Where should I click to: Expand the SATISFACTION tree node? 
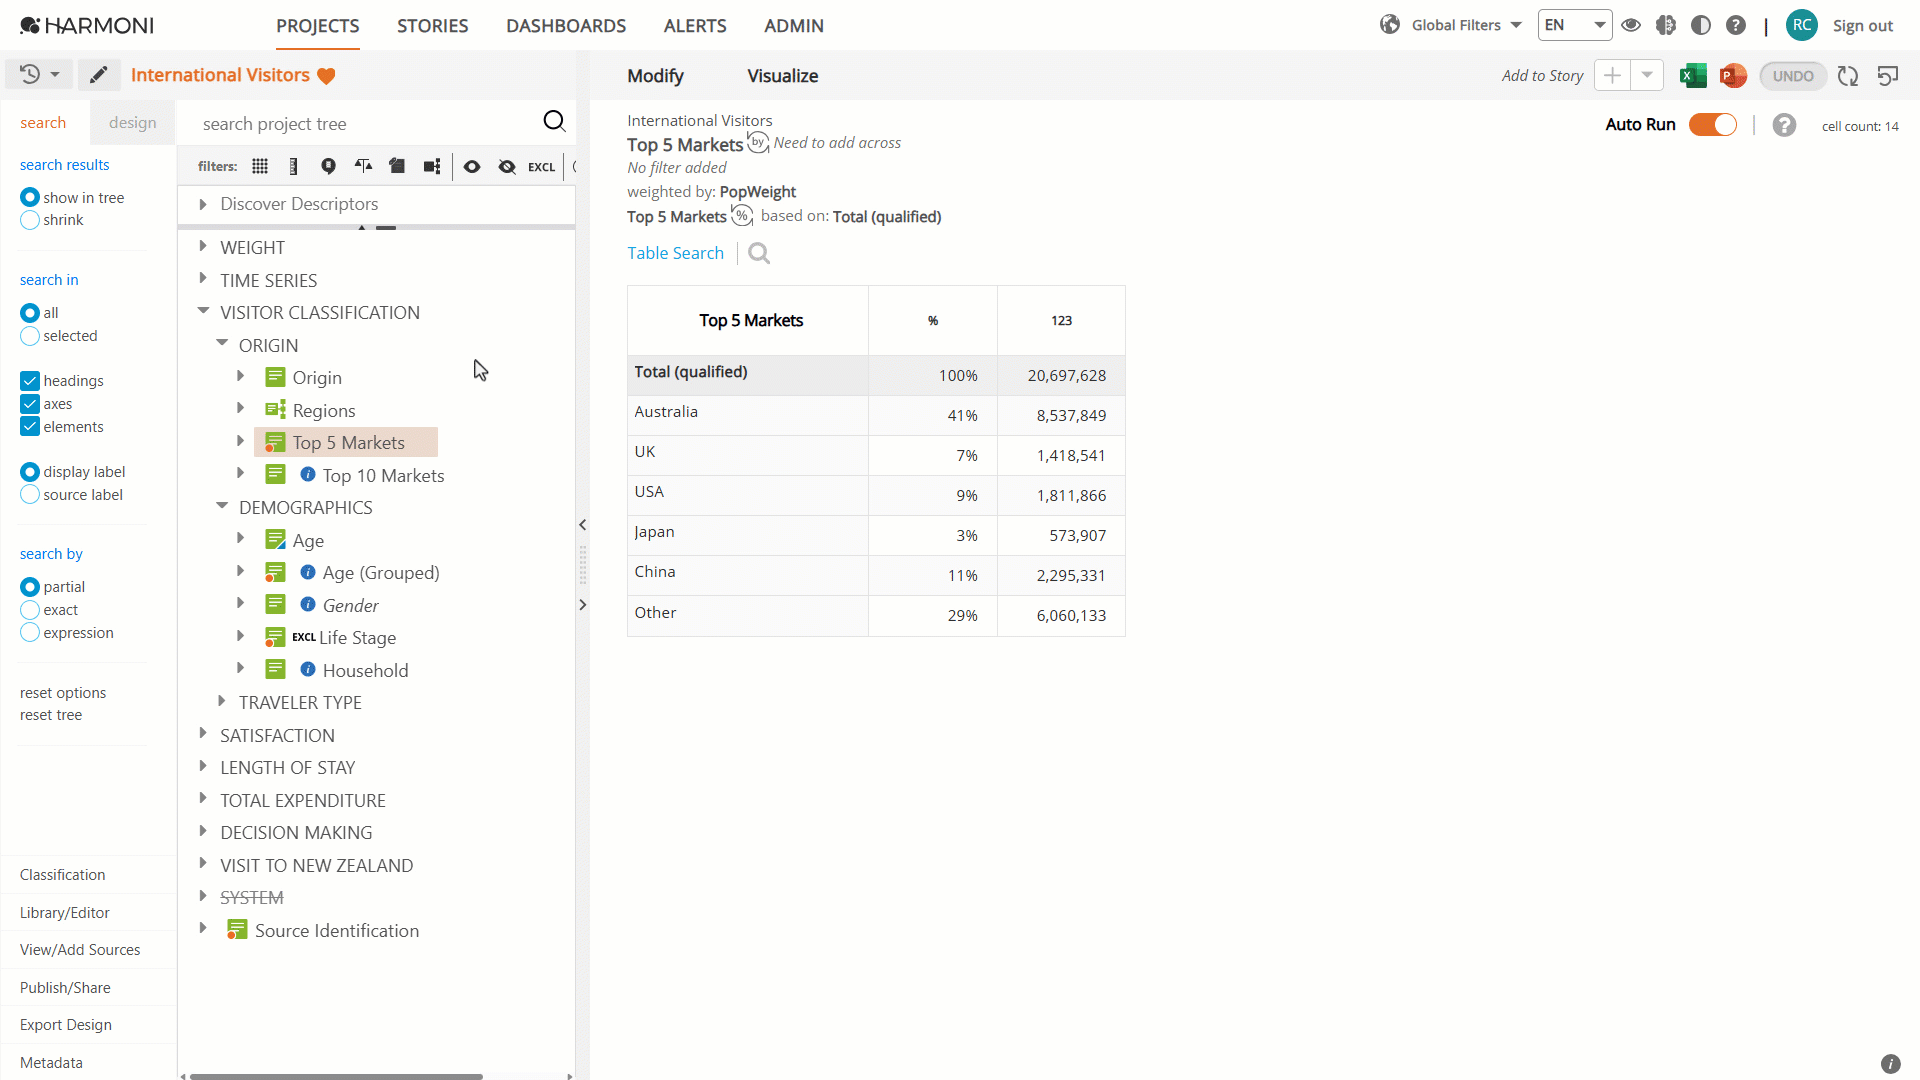(203, 735)
